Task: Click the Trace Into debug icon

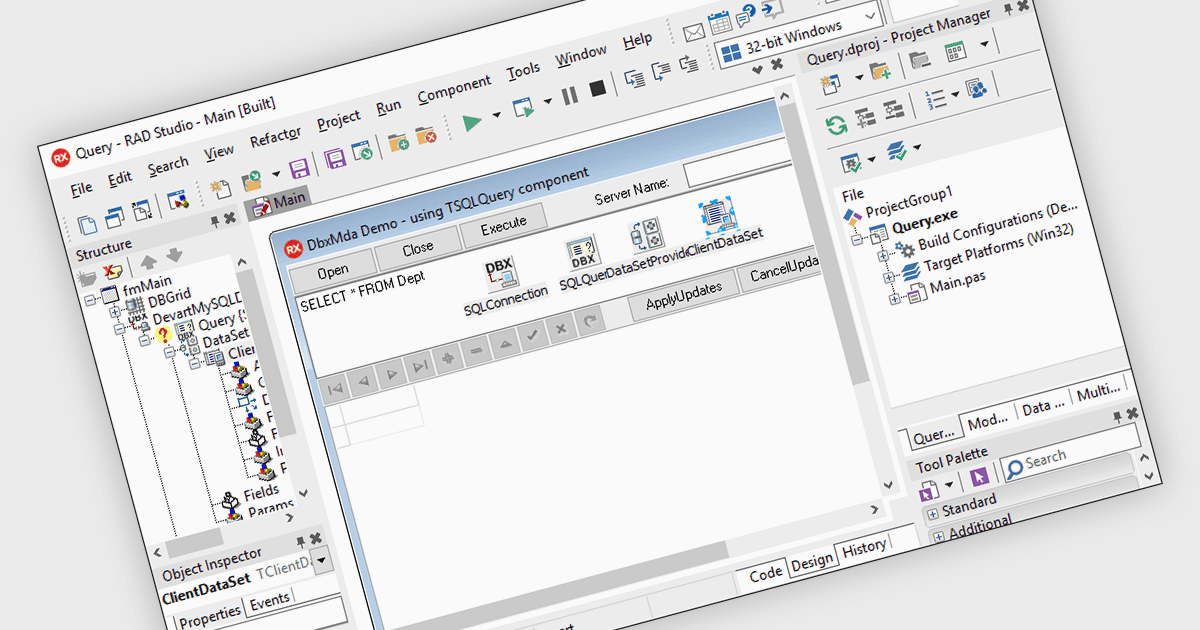Action: tap(634, 80)
